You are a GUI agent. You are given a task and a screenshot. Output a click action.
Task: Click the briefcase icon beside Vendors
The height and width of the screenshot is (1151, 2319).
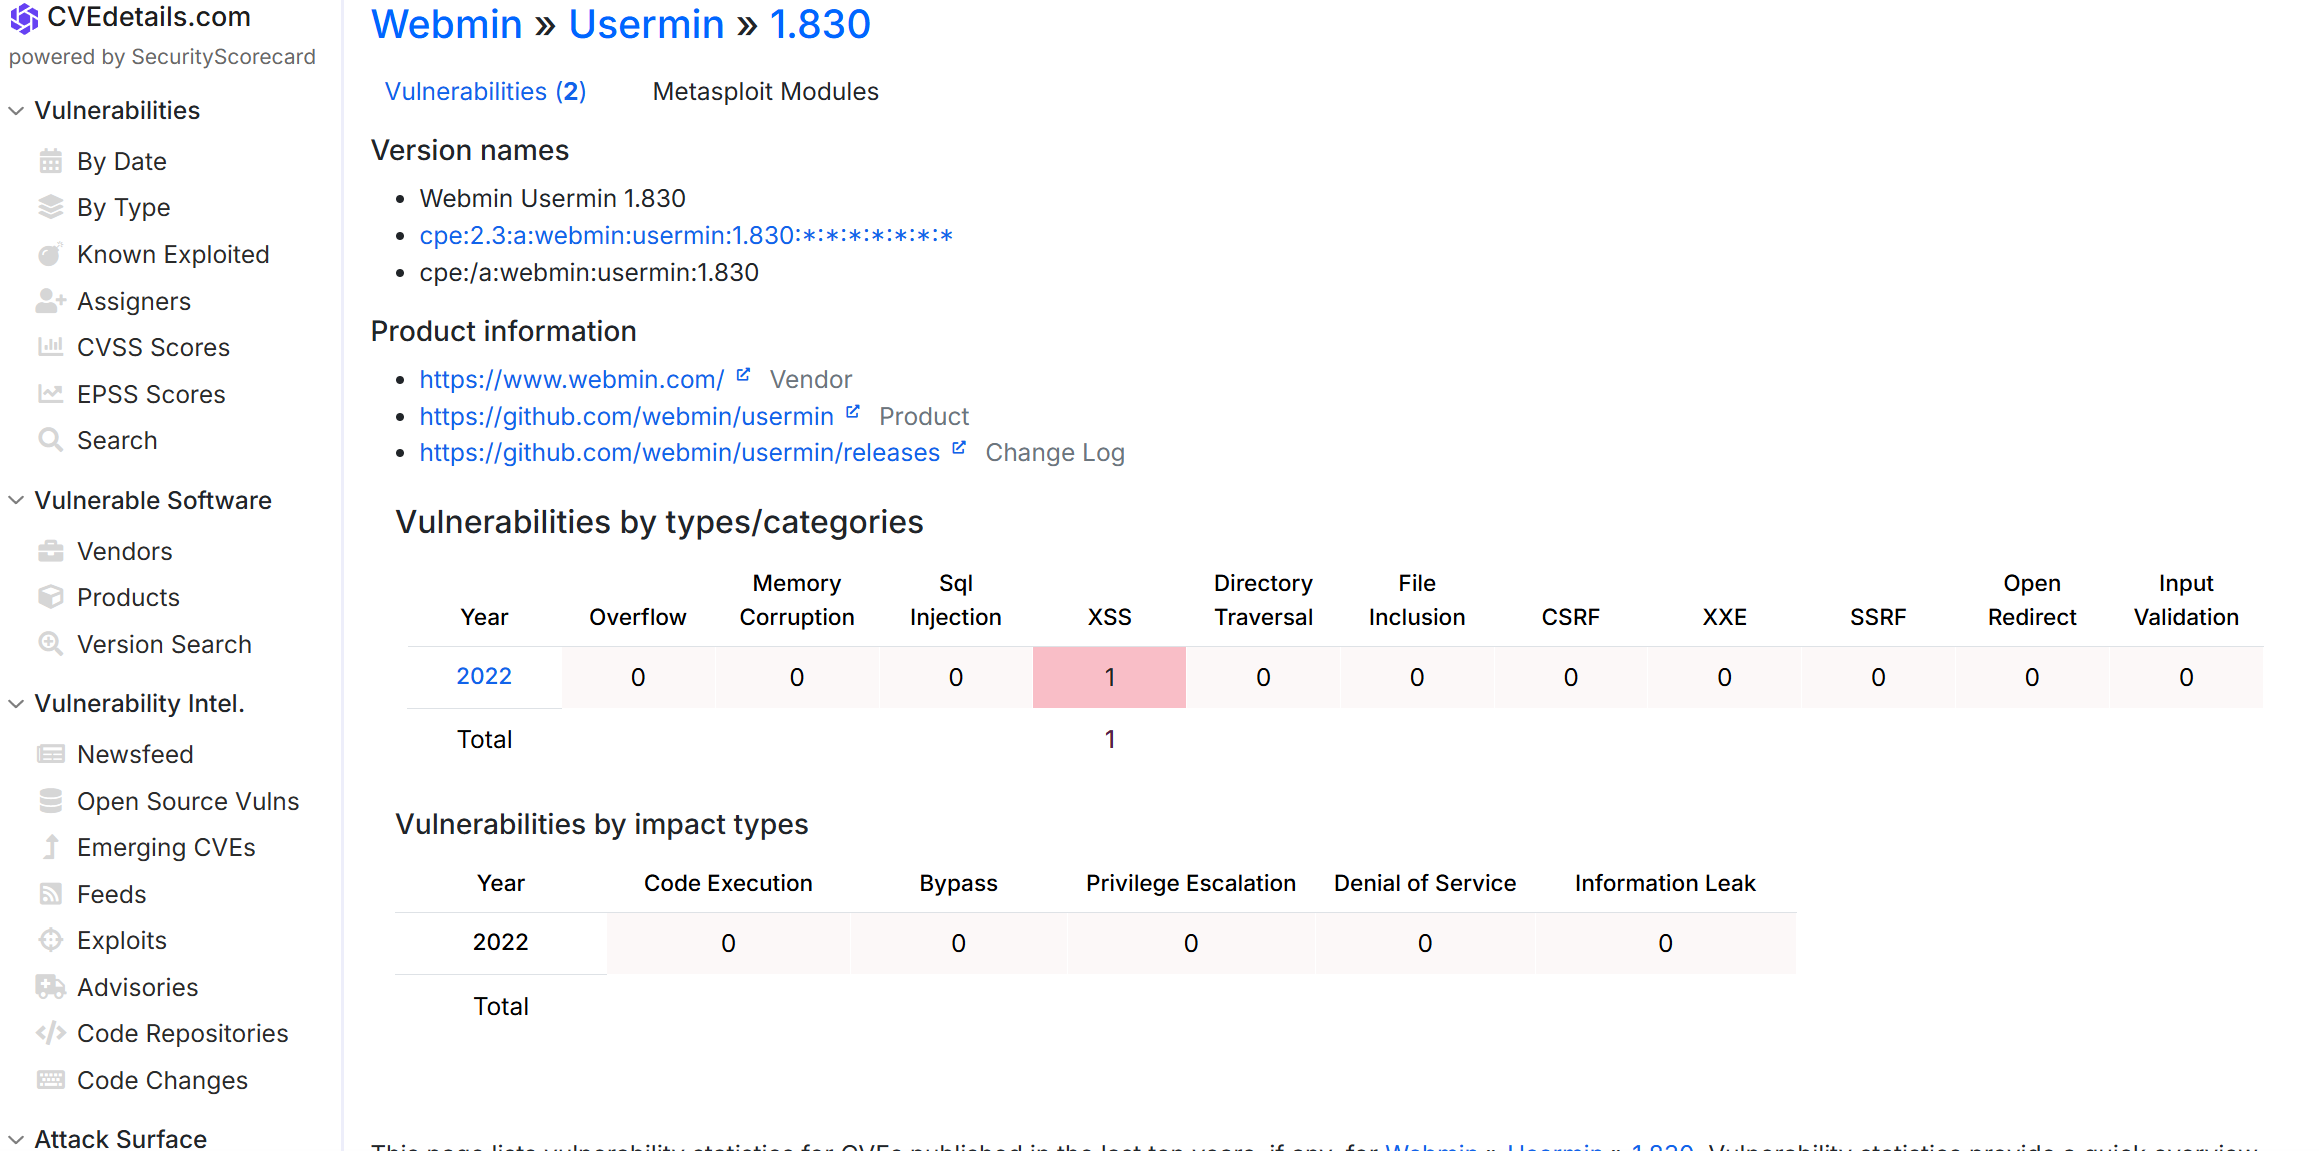(50, 551)
